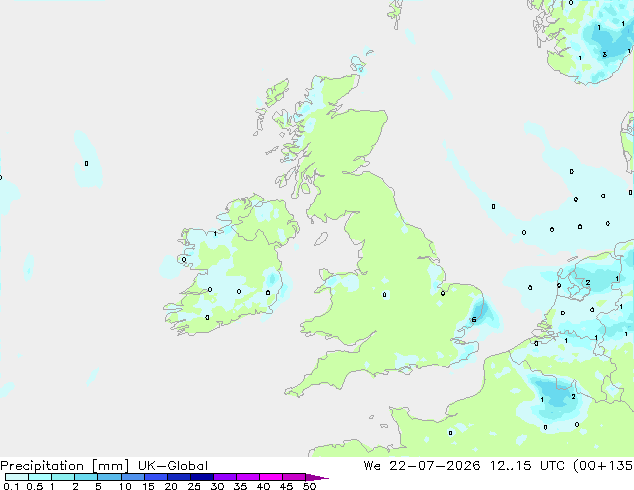Click the 'We 22-07-2026' date text
The image size is (634, 490).
coord(422,466)
